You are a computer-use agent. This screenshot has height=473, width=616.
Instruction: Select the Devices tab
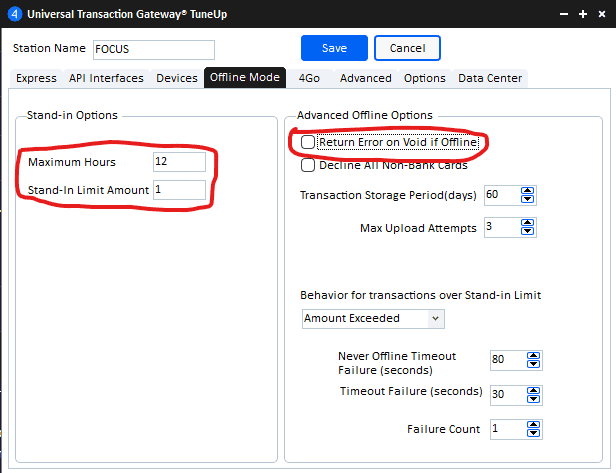(176, 78)
